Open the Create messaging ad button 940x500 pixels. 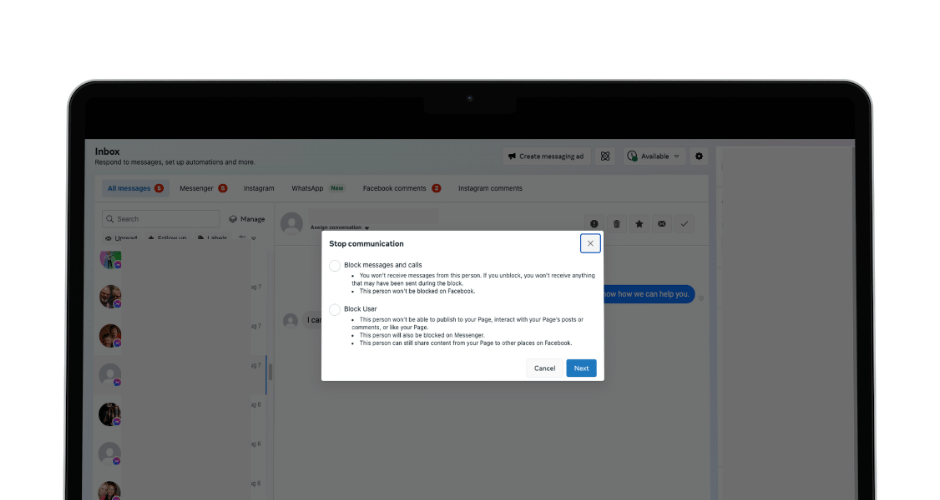pyautogui.click(x=546, y=156)
